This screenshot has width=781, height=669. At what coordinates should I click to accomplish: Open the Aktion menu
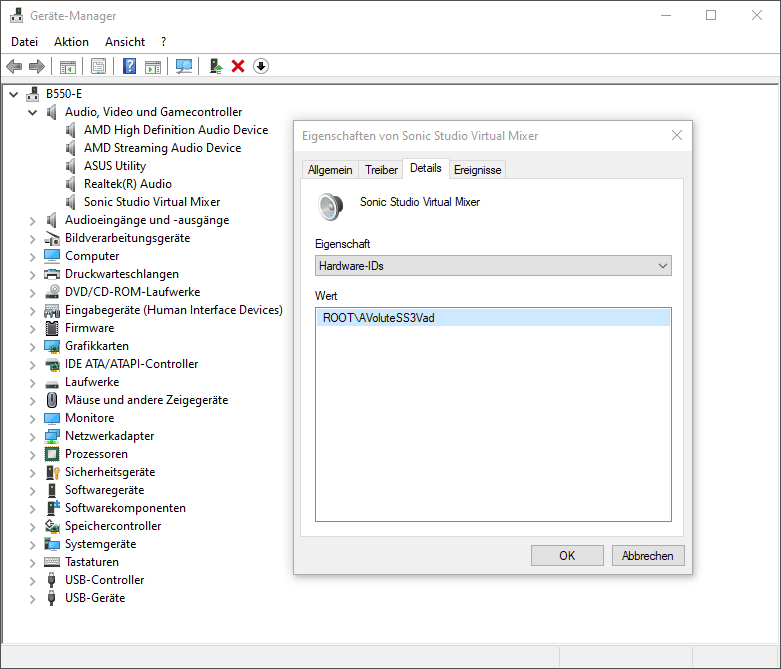71,42
